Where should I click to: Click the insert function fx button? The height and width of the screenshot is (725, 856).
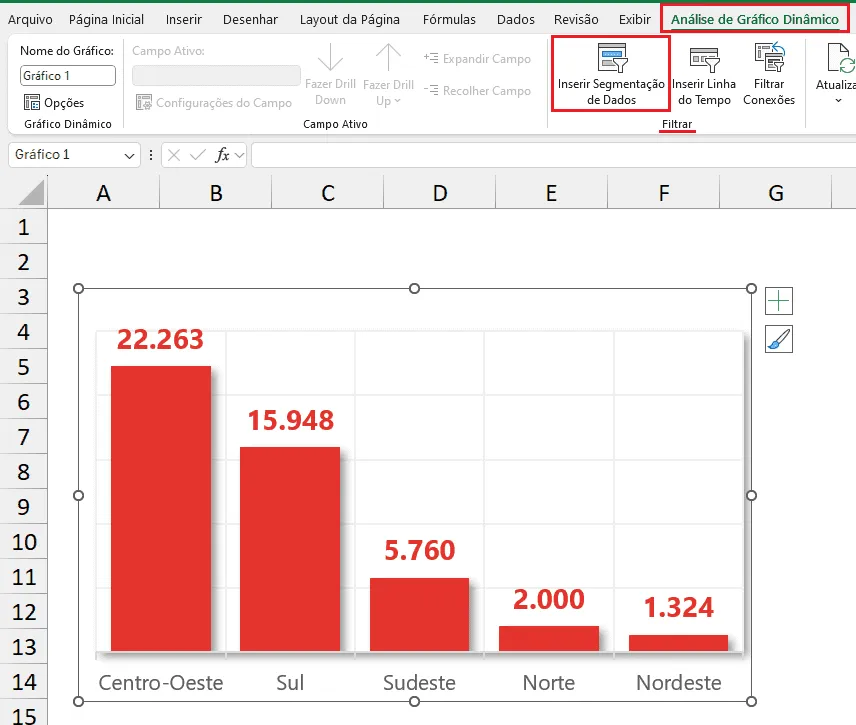pyautogui.click(x=222, y=155)
